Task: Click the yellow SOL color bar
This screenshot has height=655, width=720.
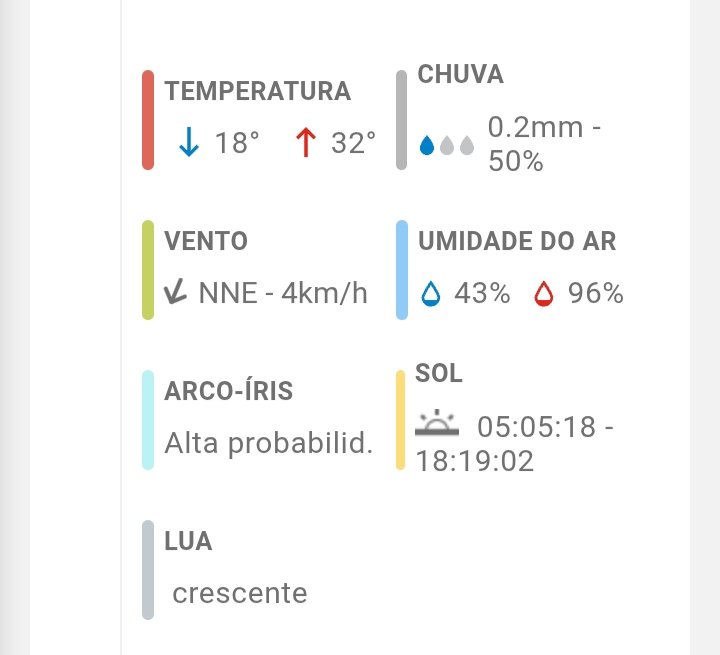Action: 400,418
